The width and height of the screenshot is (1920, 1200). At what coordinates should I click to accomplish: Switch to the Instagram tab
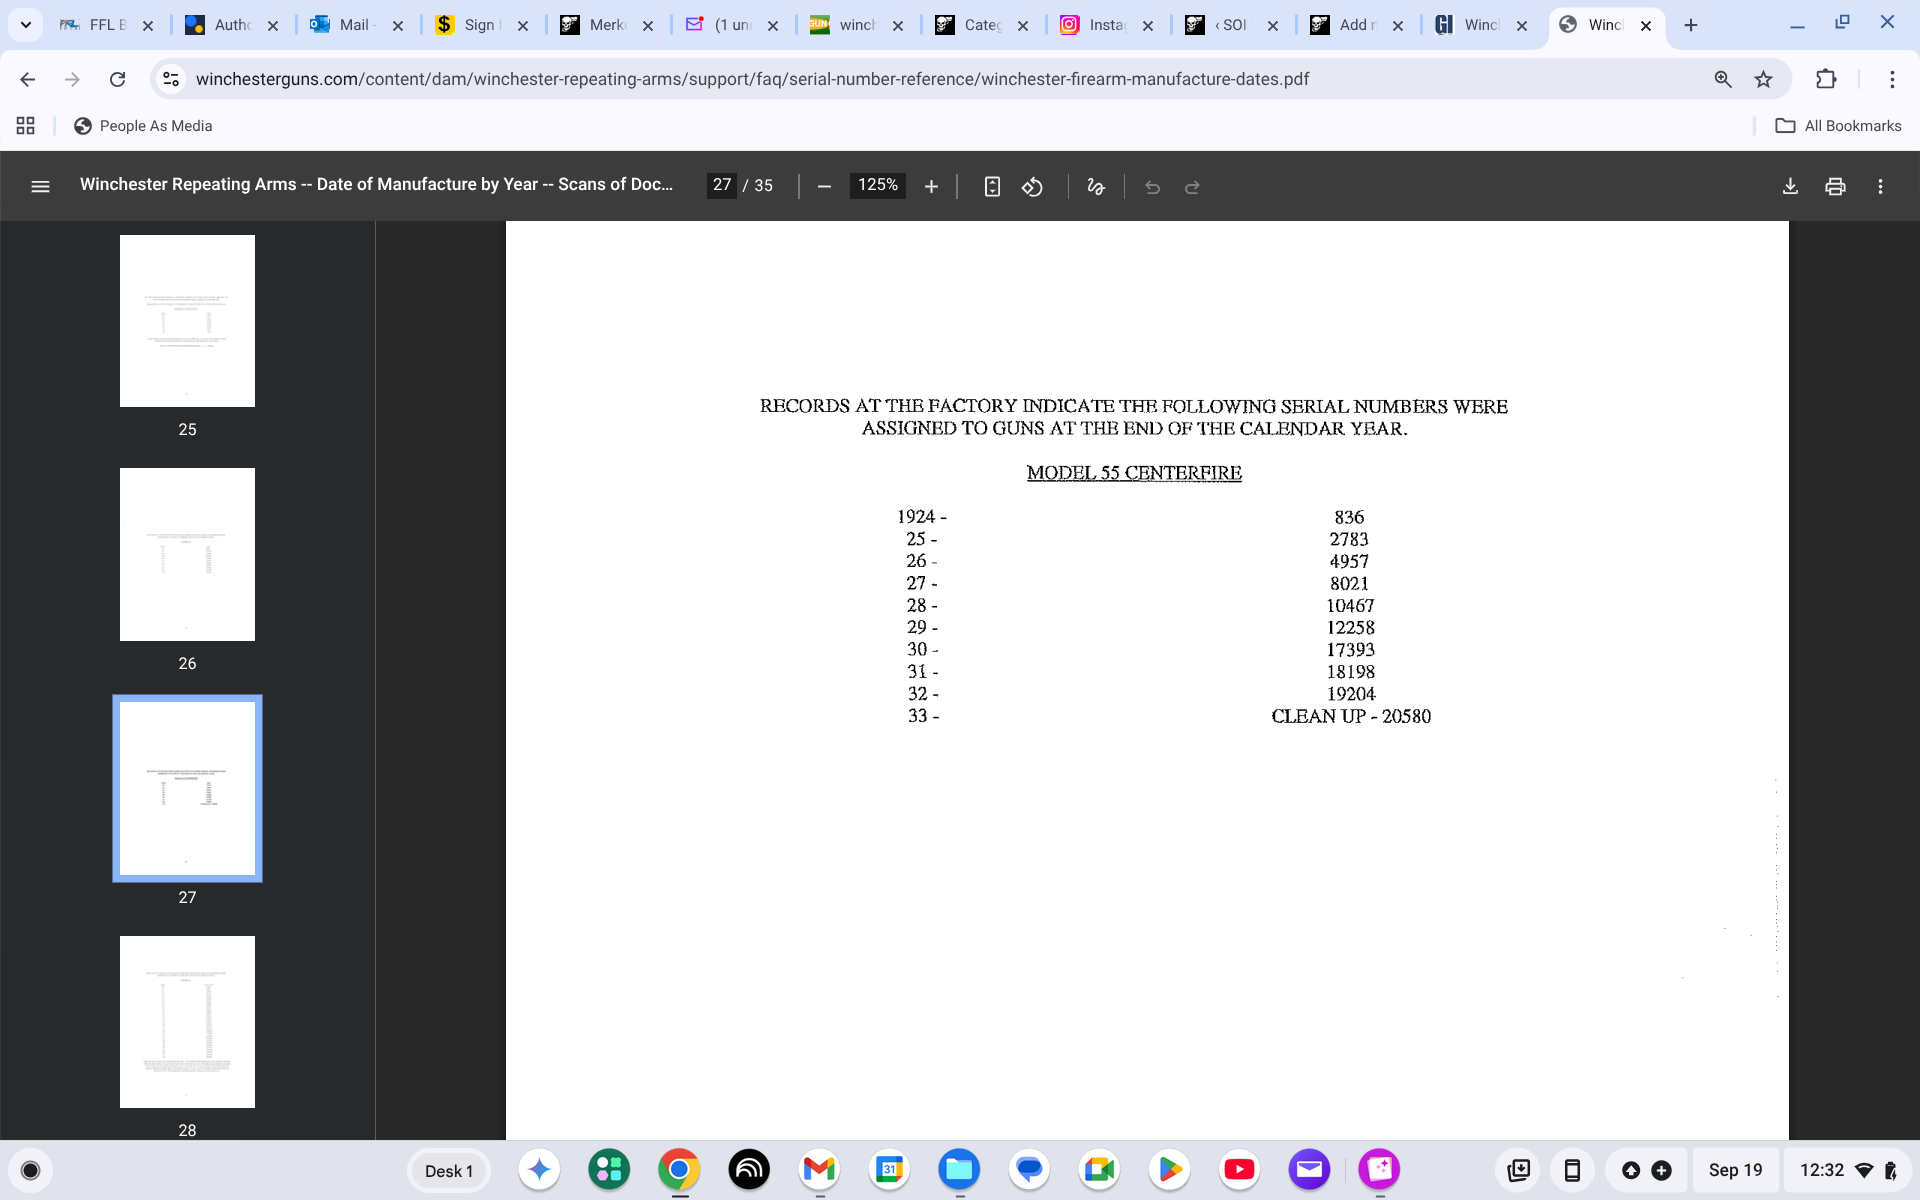pos(1105,25)
